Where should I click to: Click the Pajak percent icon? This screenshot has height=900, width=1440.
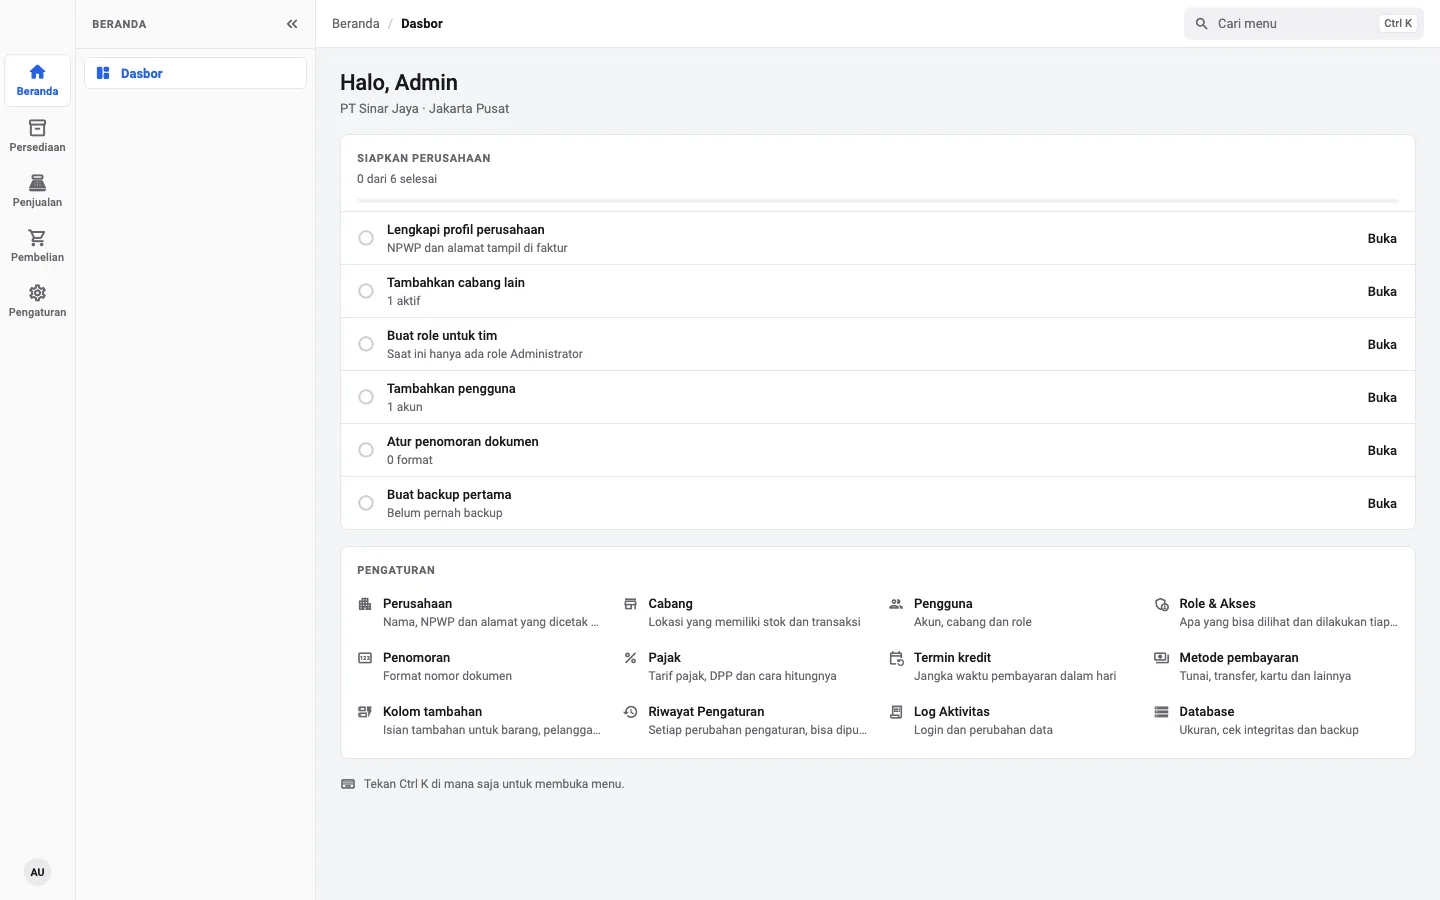coord(631,658)
